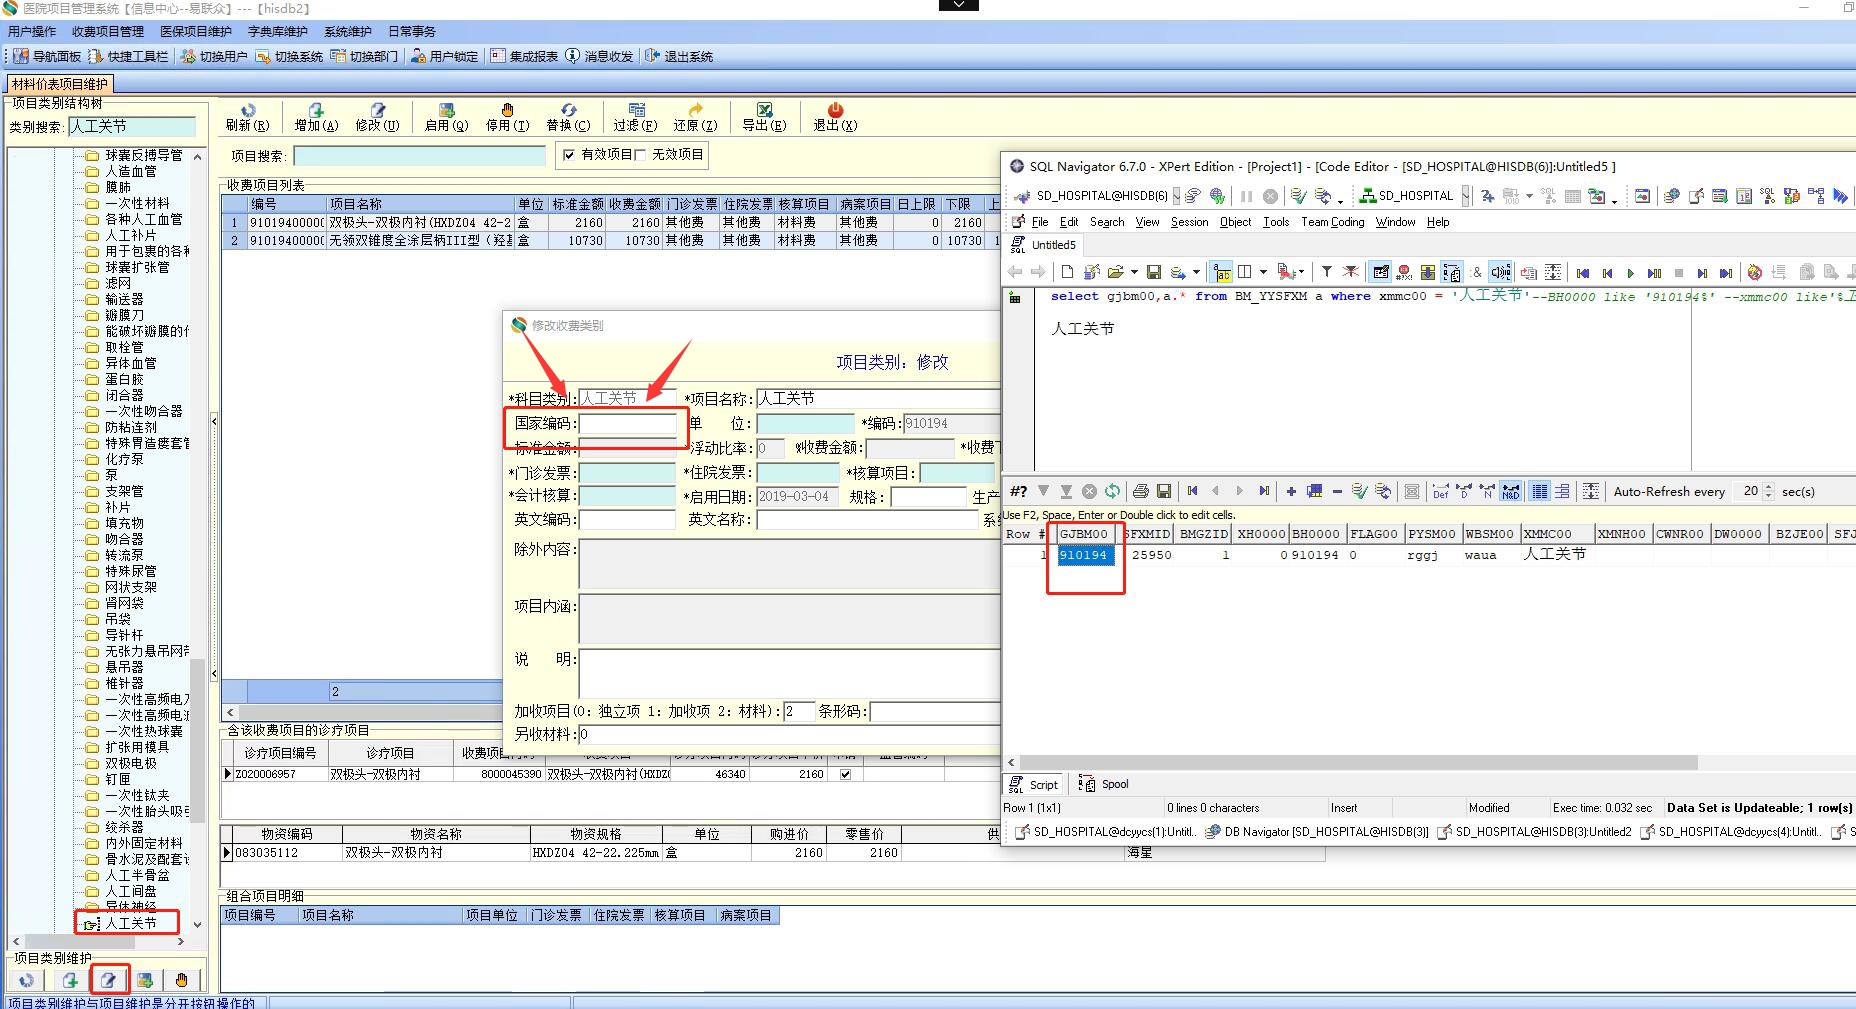The width and height of the screenshot is (1856, 1009).
Task: Select the 一次性吻合器 tree node
Action: [x=144, y=411]
